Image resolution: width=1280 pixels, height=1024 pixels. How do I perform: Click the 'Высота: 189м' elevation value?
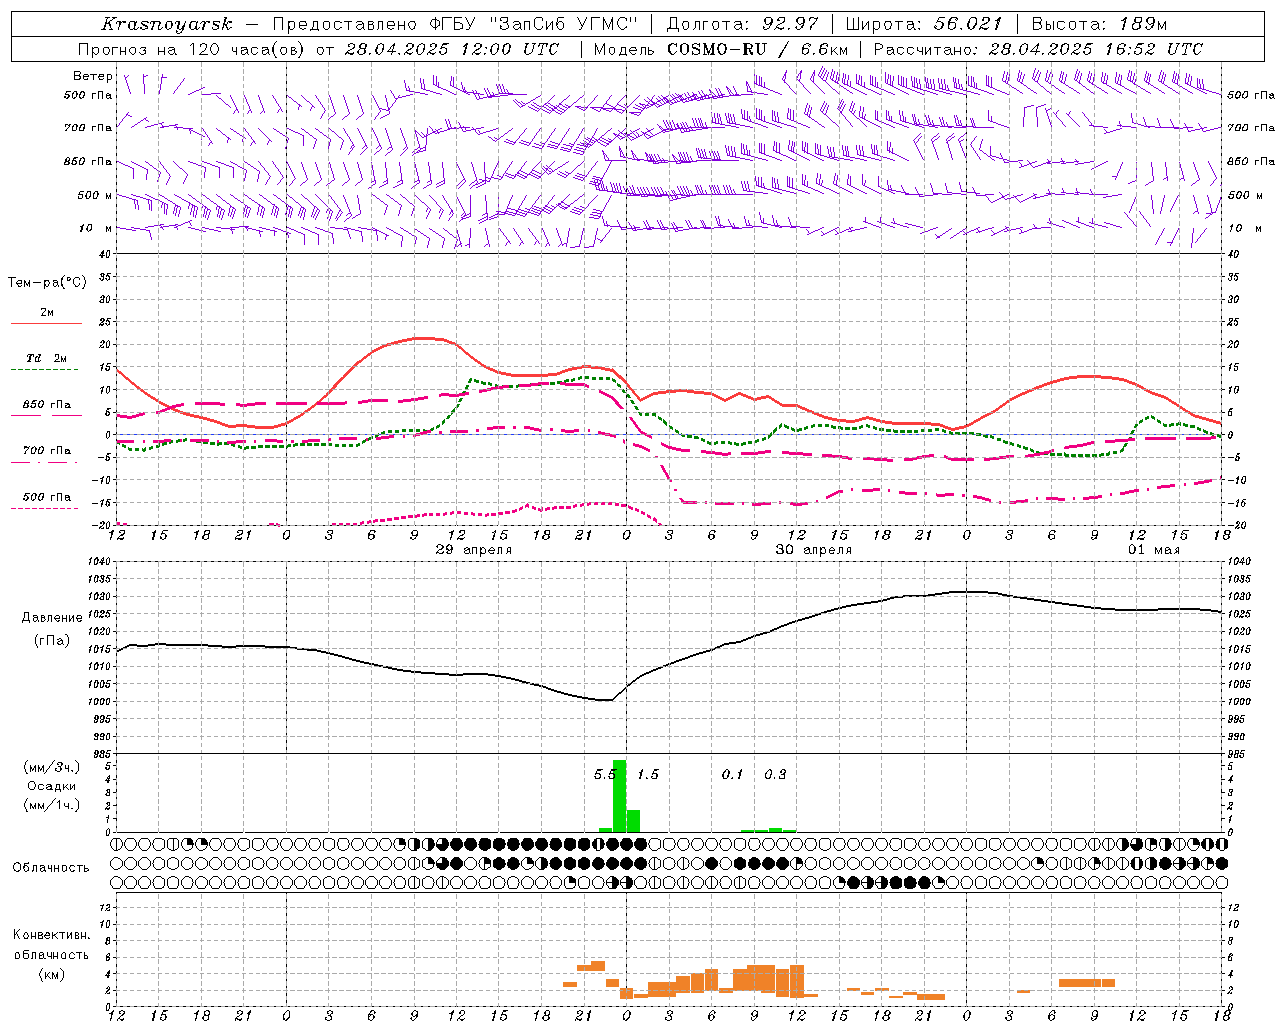tap(1099, 24)
